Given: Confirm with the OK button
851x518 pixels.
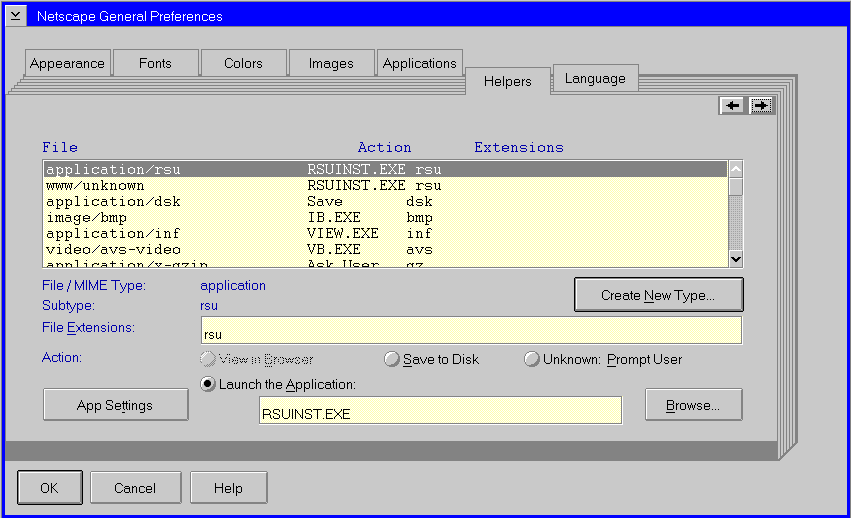Looking at the screenshot, I should pyautogui.click(x=49, y=488).
